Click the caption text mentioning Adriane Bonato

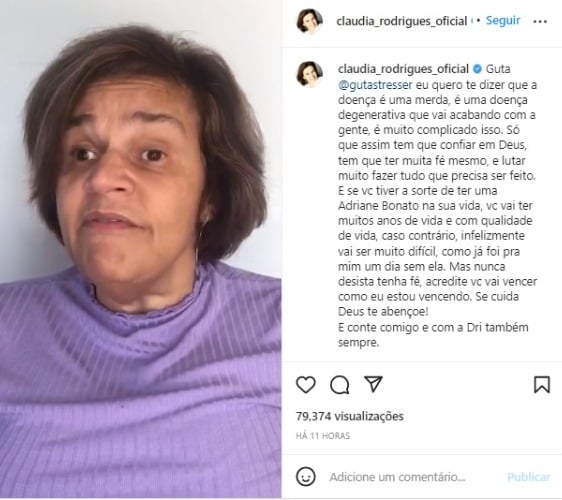378,206
